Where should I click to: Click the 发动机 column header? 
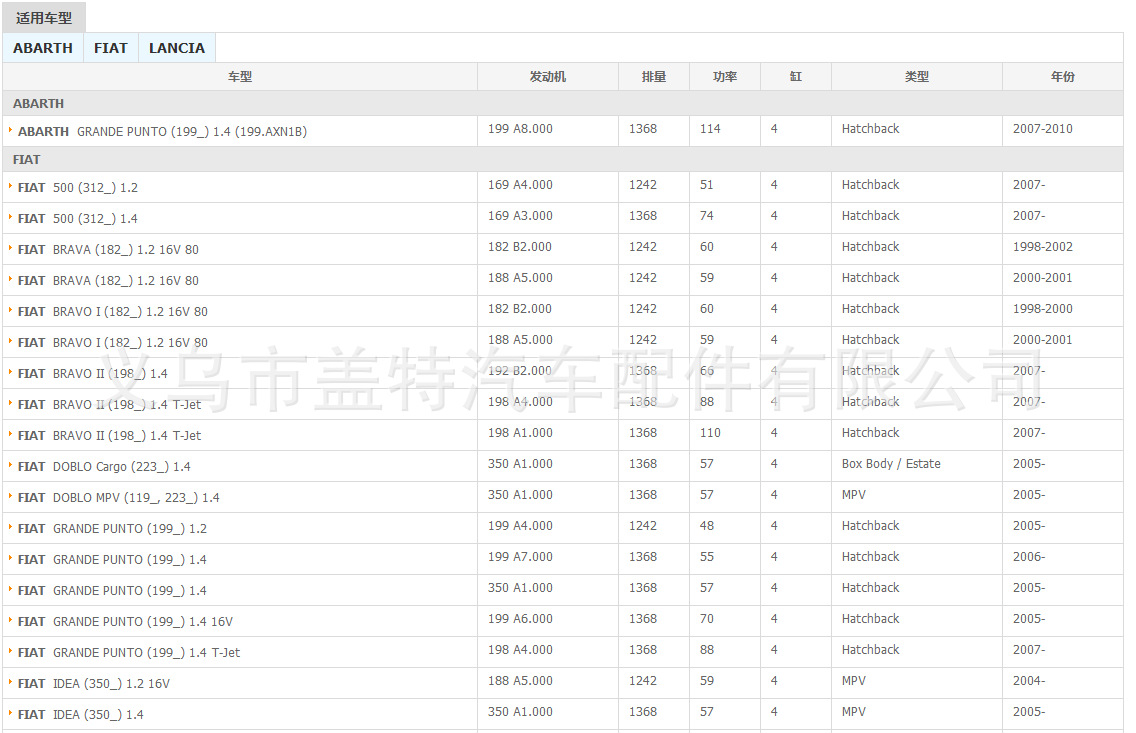[x=548, y=77]
